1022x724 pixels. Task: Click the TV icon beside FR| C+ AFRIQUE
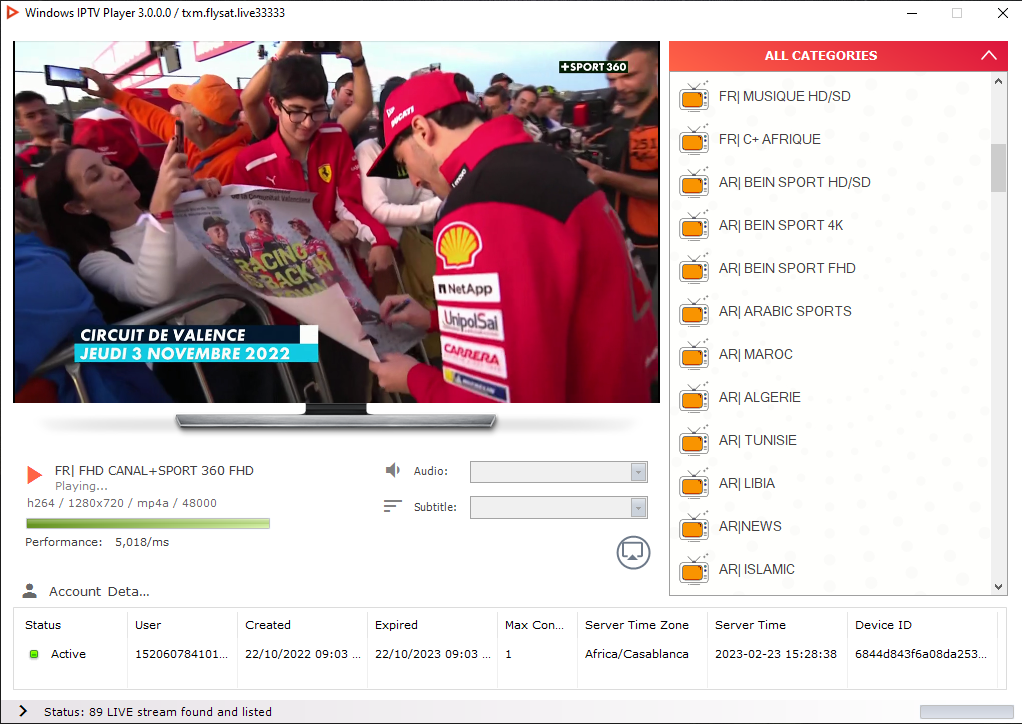(694, 141)
